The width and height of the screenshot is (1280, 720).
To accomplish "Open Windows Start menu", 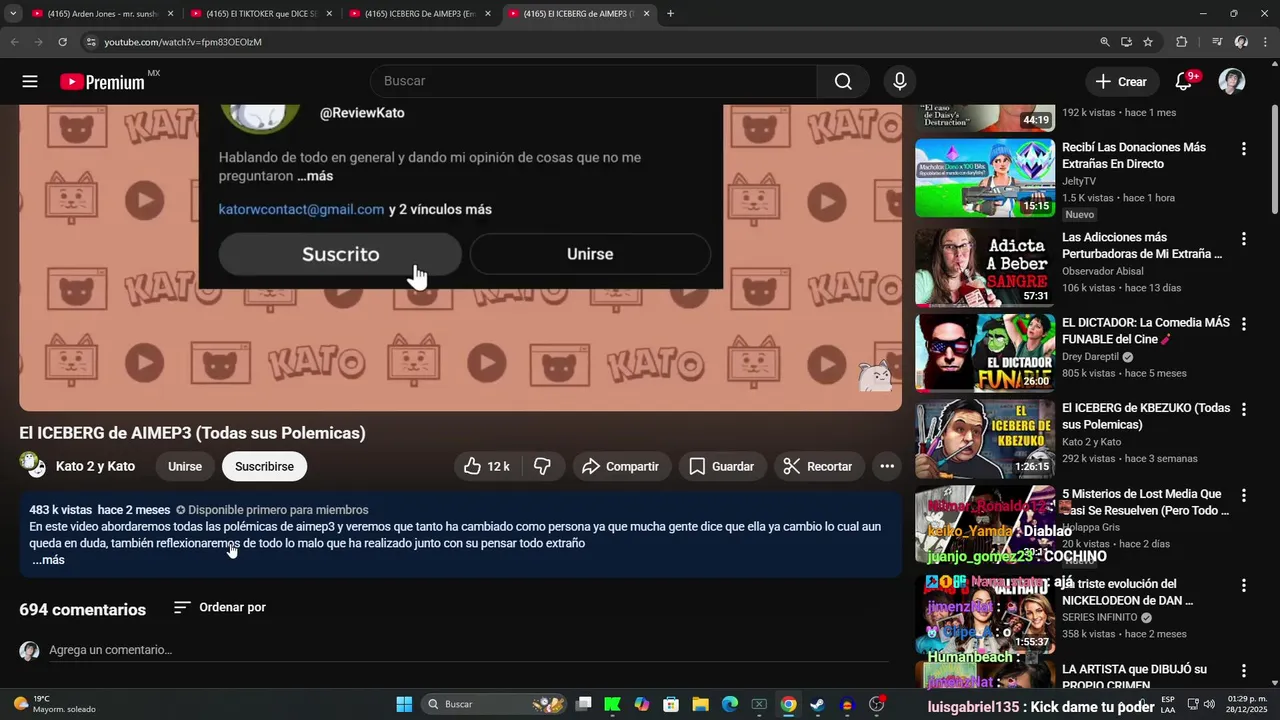I will click(x=404, y=704).
